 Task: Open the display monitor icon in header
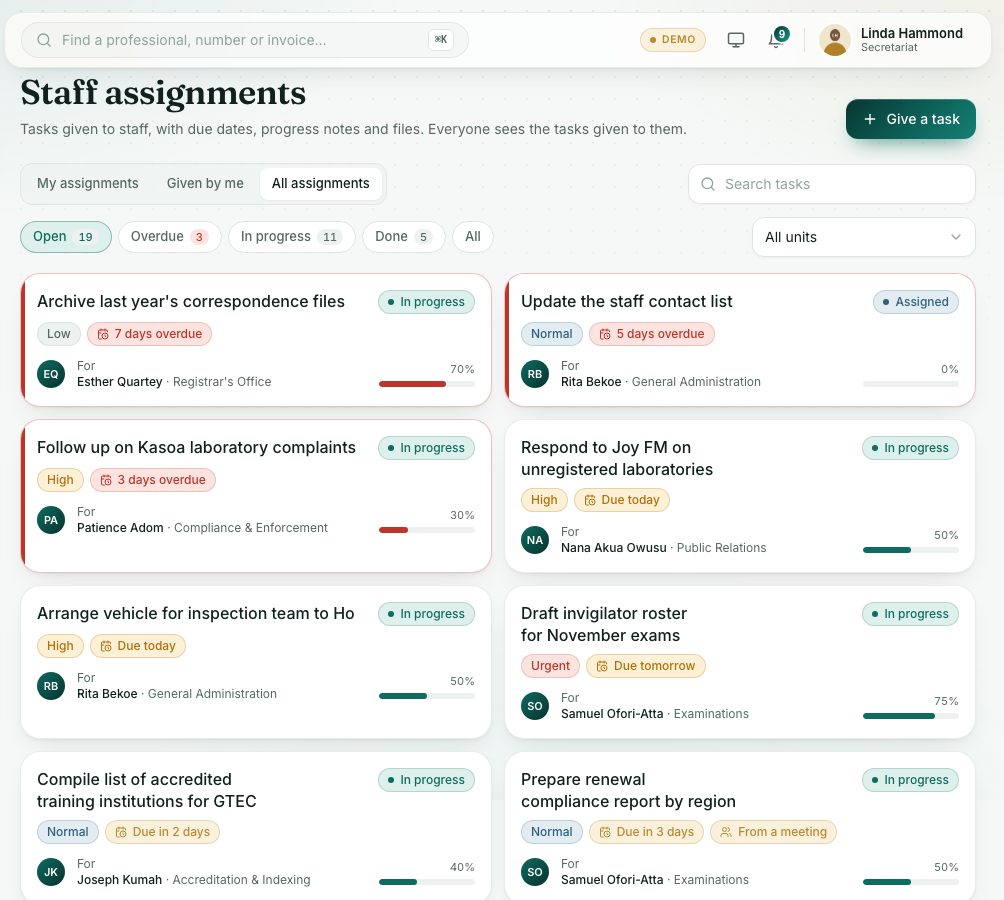click(x=736, y=40)
